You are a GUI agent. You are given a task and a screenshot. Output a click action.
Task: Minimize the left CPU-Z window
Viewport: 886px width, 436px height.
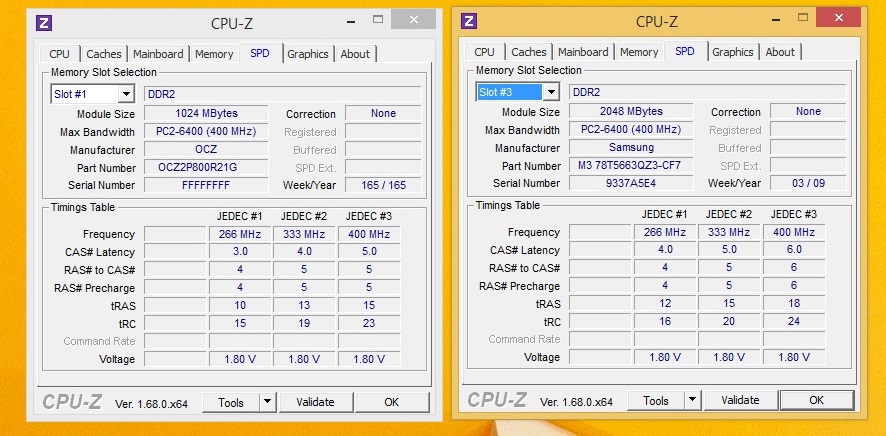[350, 20]
